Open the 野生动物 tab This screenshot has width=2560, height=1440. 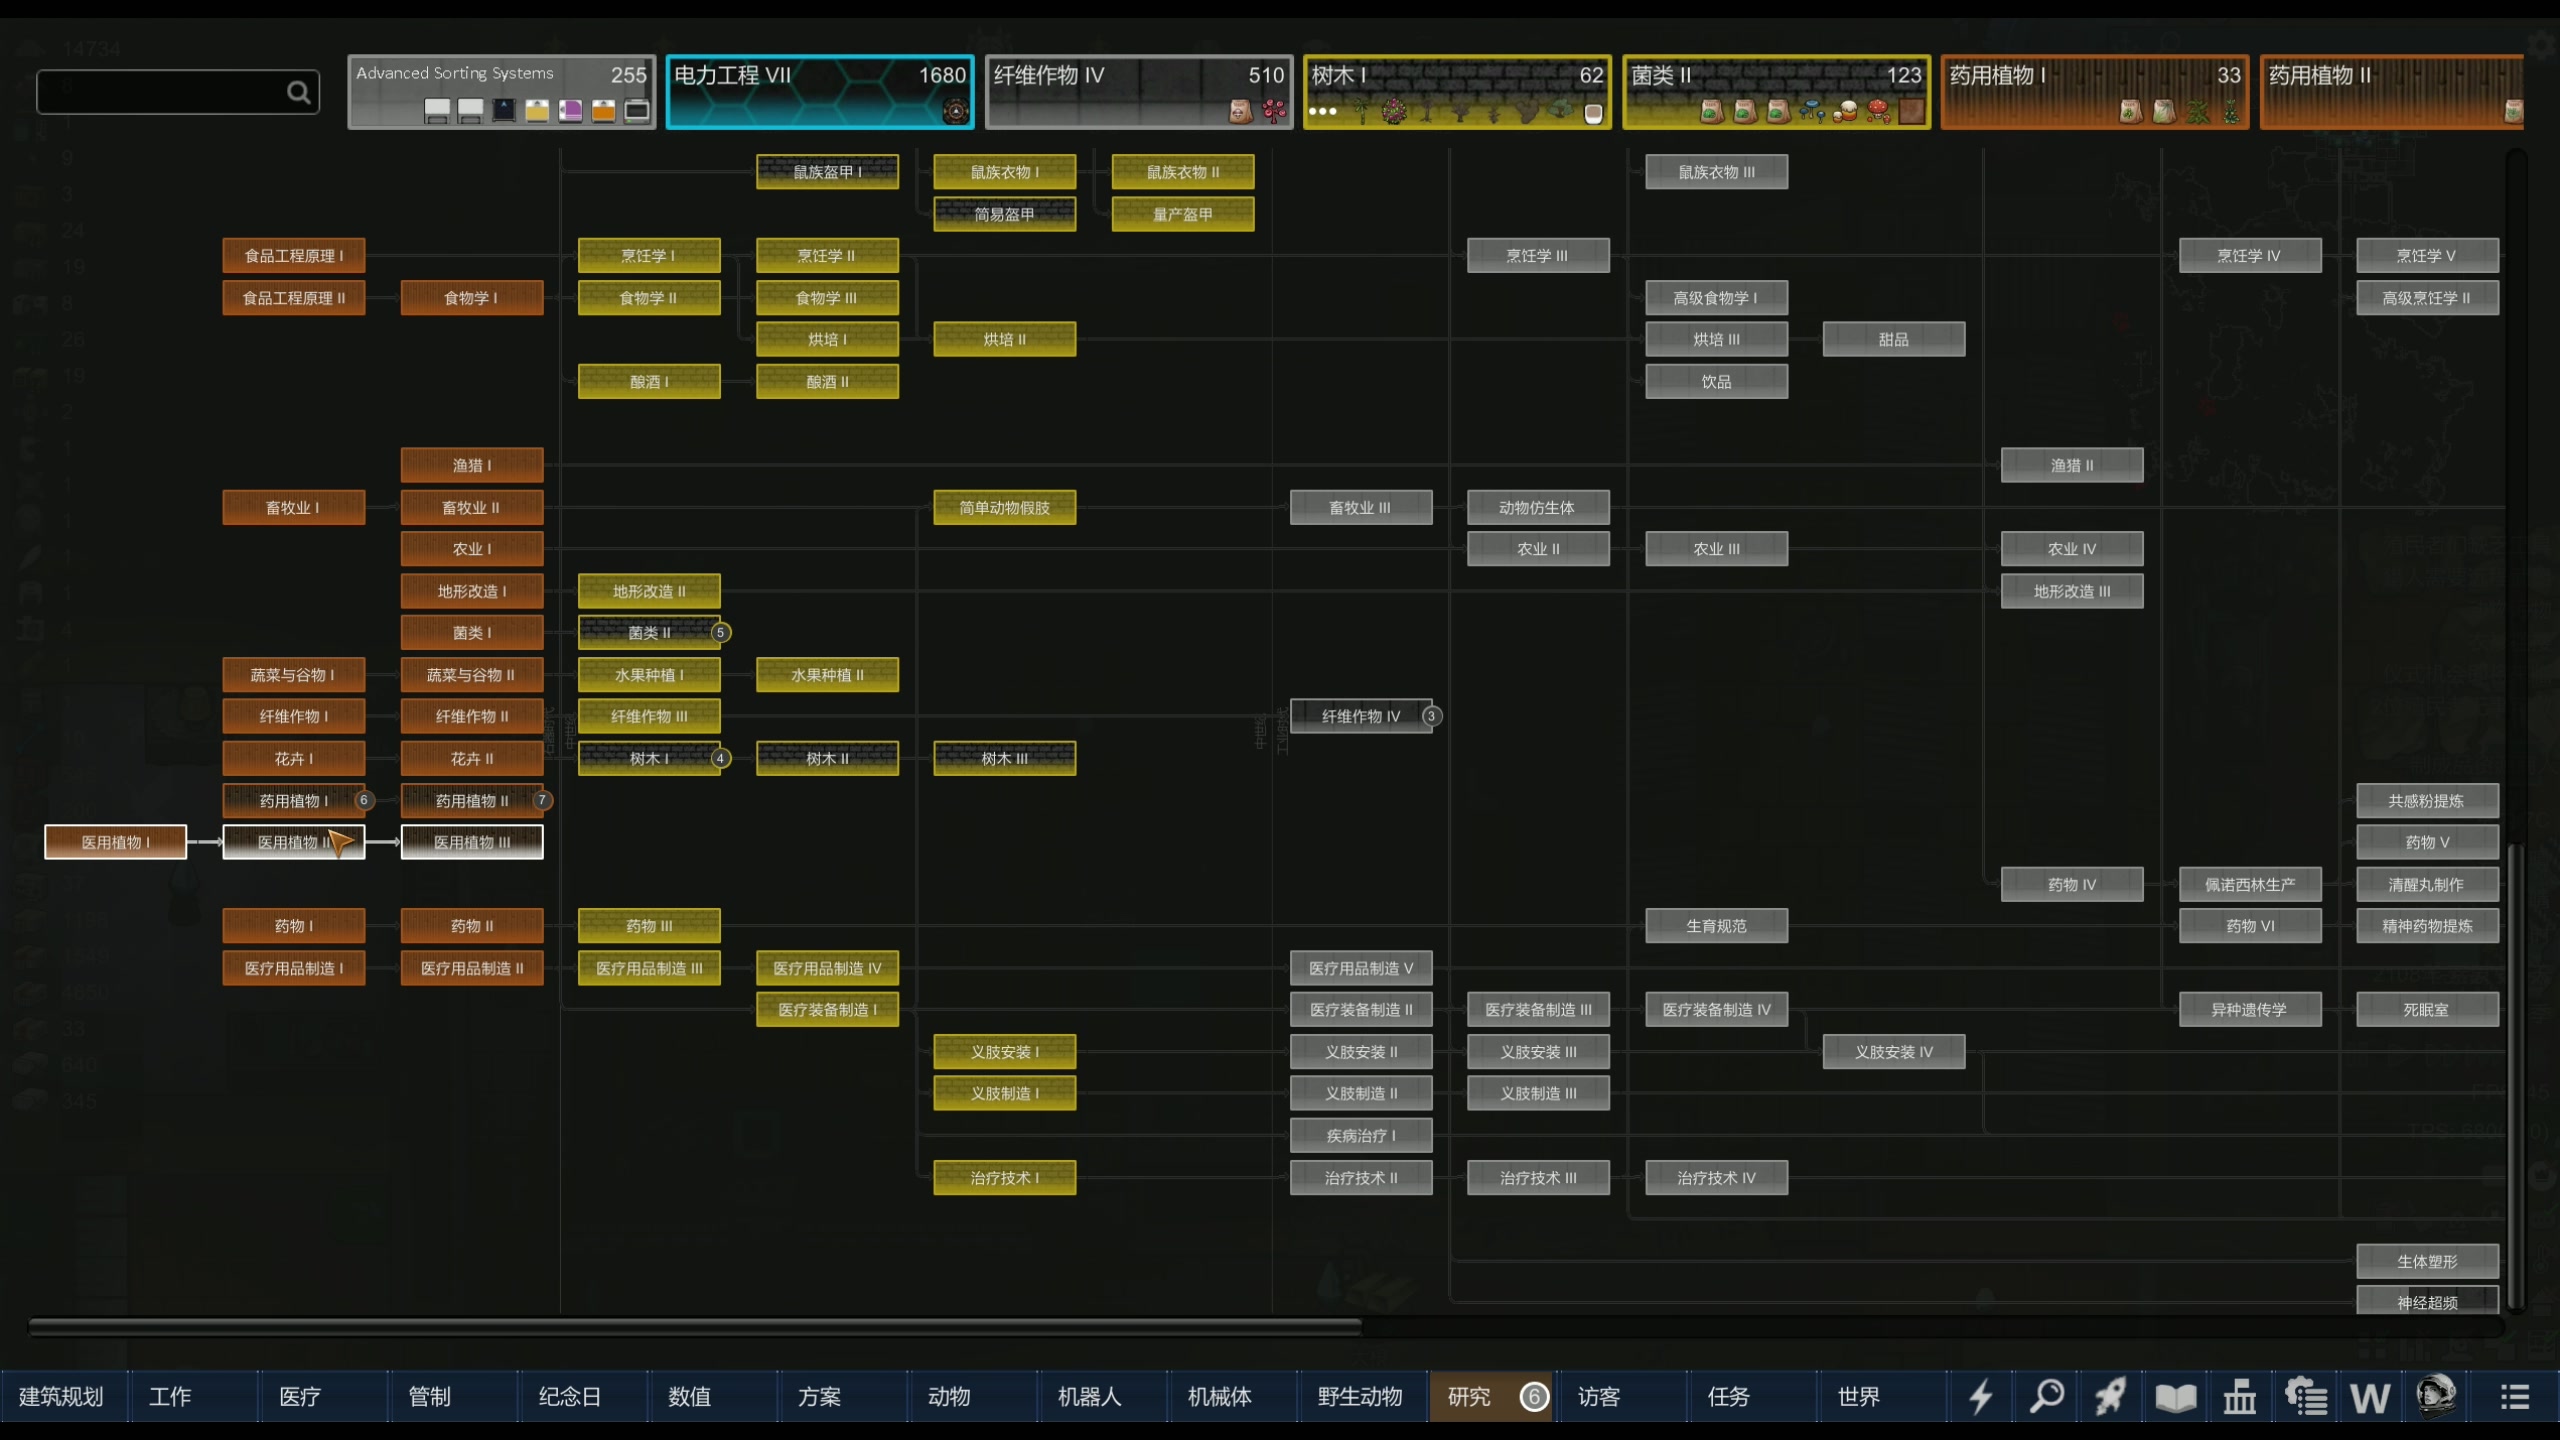click(1360, 1396)
